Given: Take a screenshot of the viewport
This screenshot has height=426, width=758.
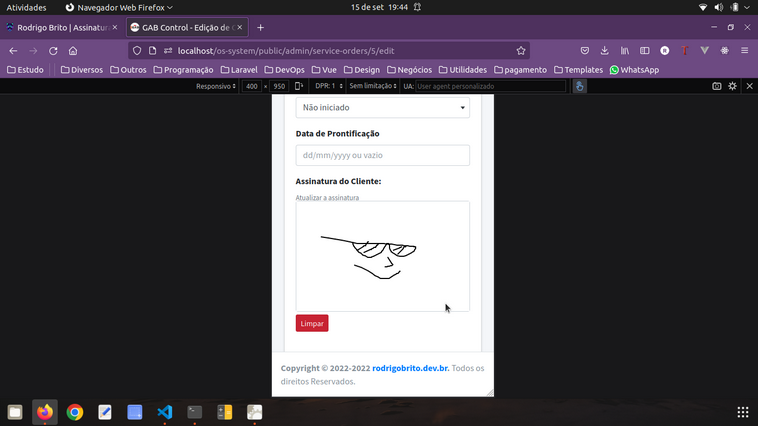Looking at the screenshot, I should tap(717, 86).
